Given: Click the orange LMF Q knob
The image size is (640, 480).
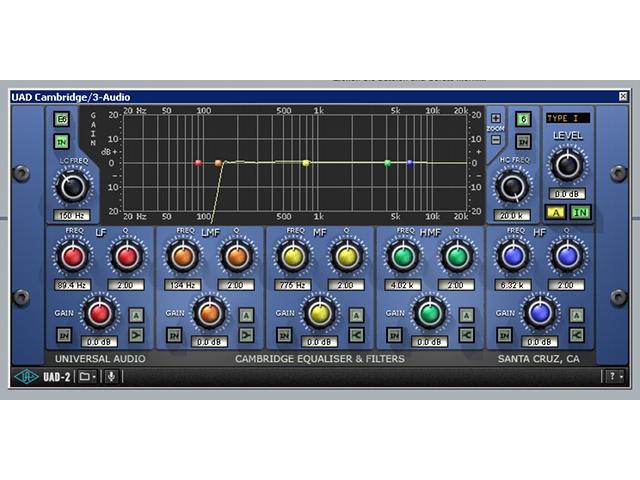Looking at the screenshot, I should [x=237, y=257].
